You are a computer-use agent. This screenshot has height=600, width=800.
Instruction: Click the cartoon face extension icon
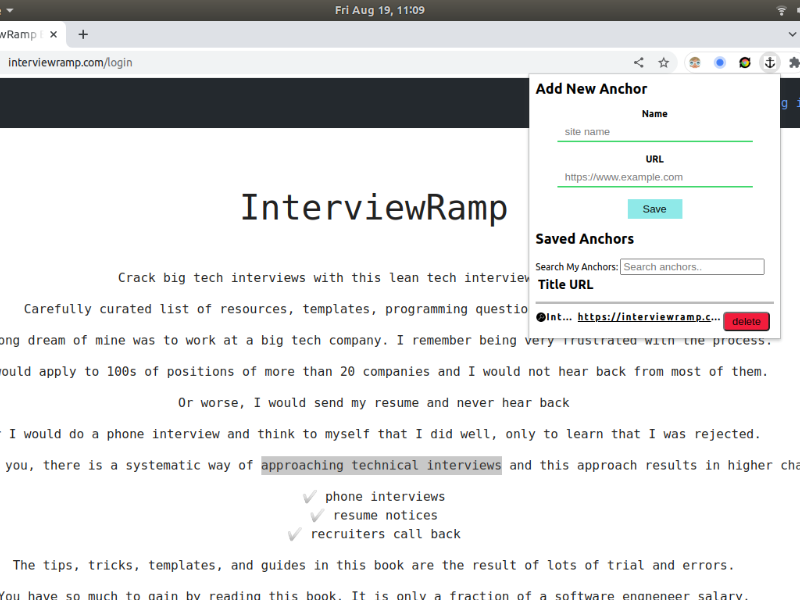pos(695,62)
